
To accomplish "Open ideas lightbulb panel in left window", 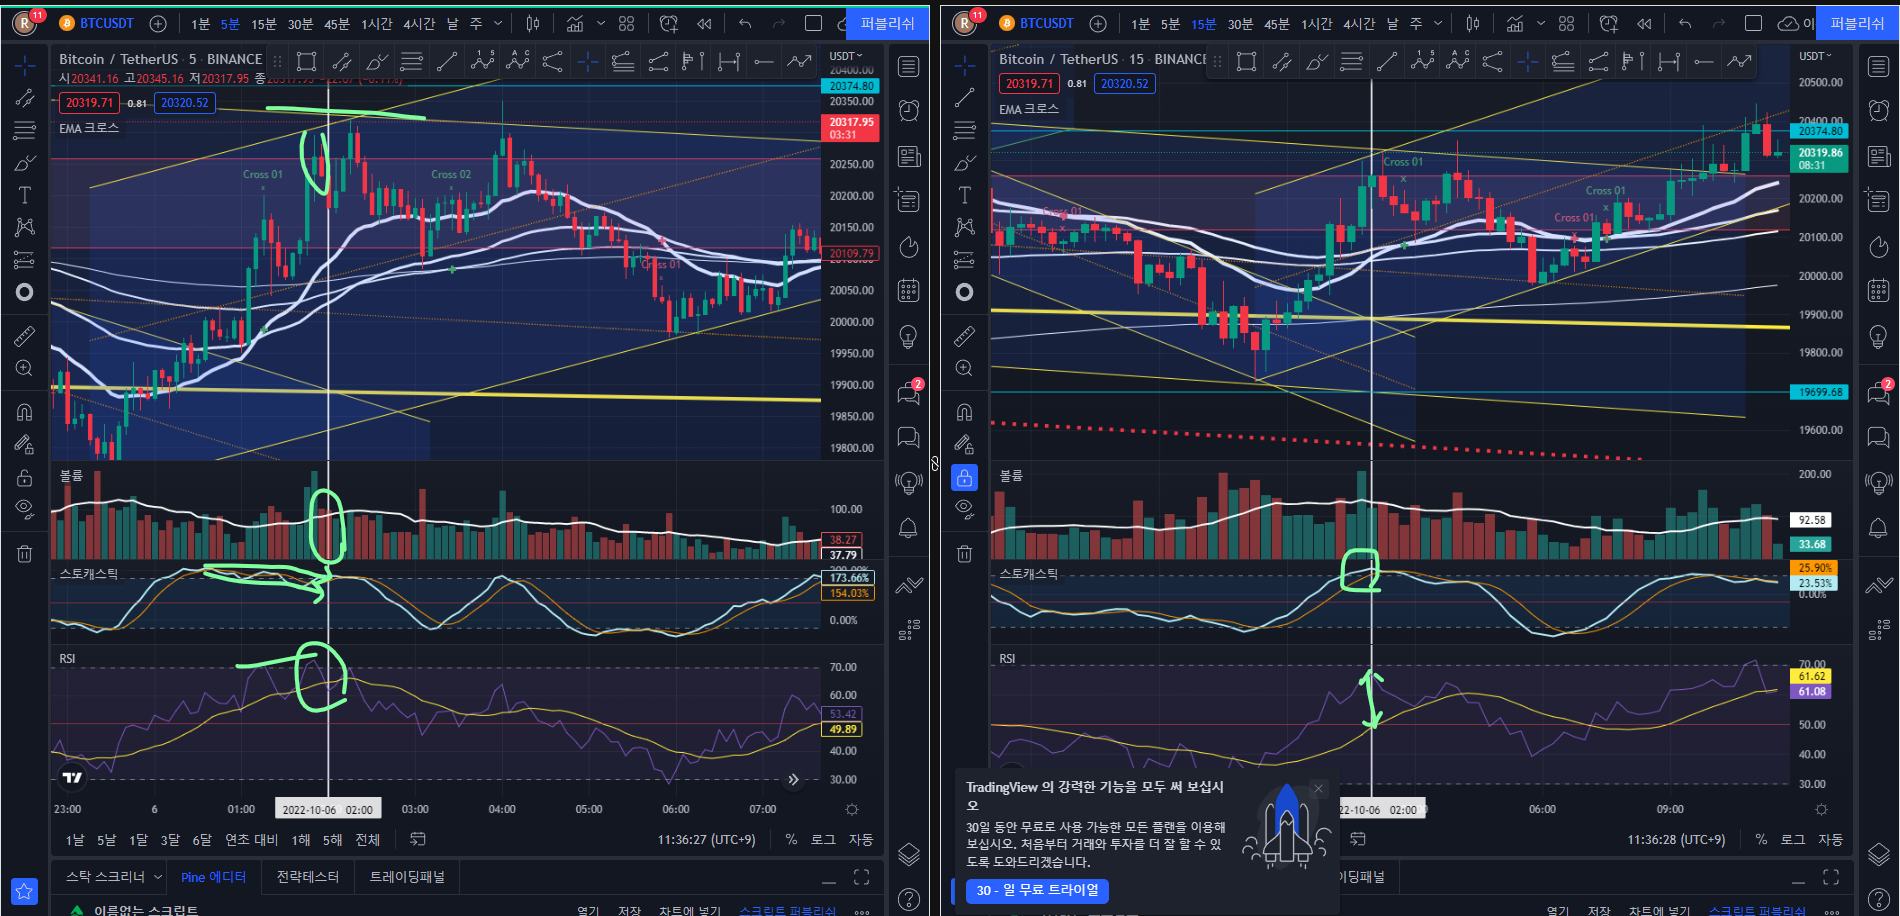I will click(x=908, y=336).
